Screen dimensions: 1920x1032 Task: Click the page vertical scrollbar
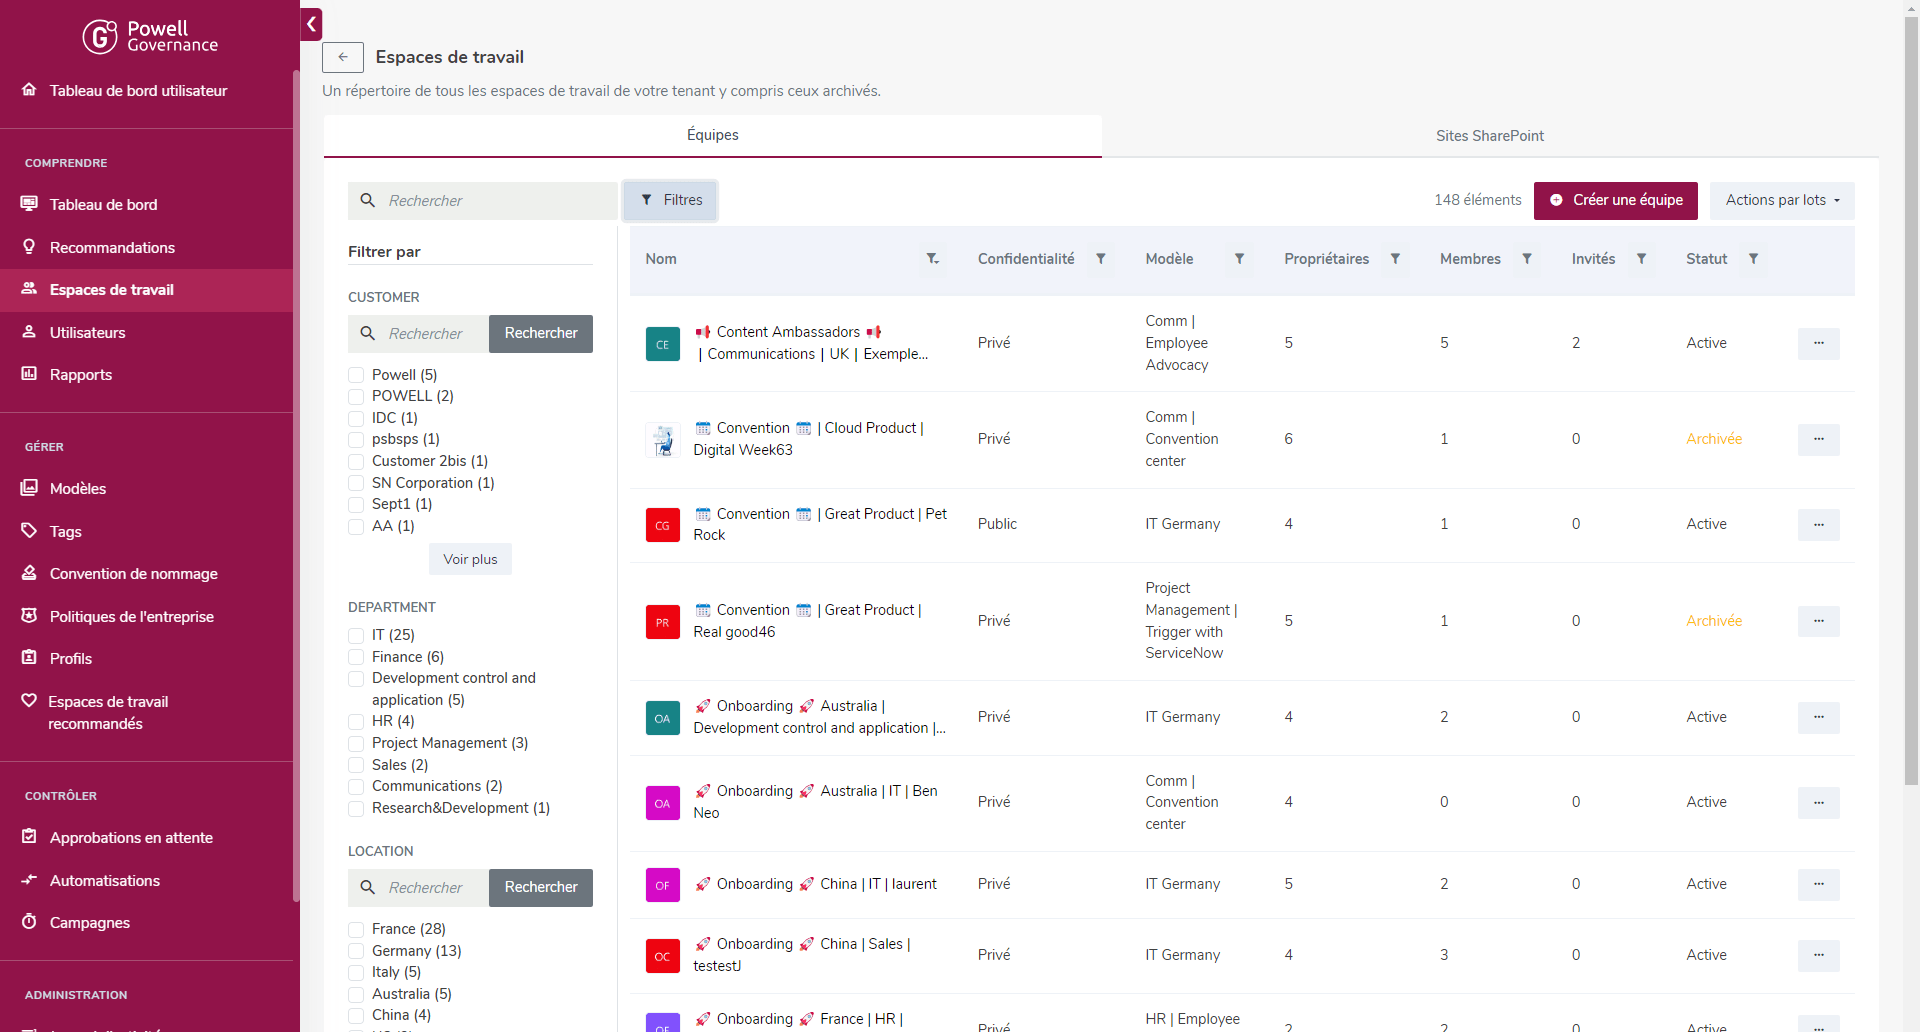pyautogui.click(x=1911, y=400)
